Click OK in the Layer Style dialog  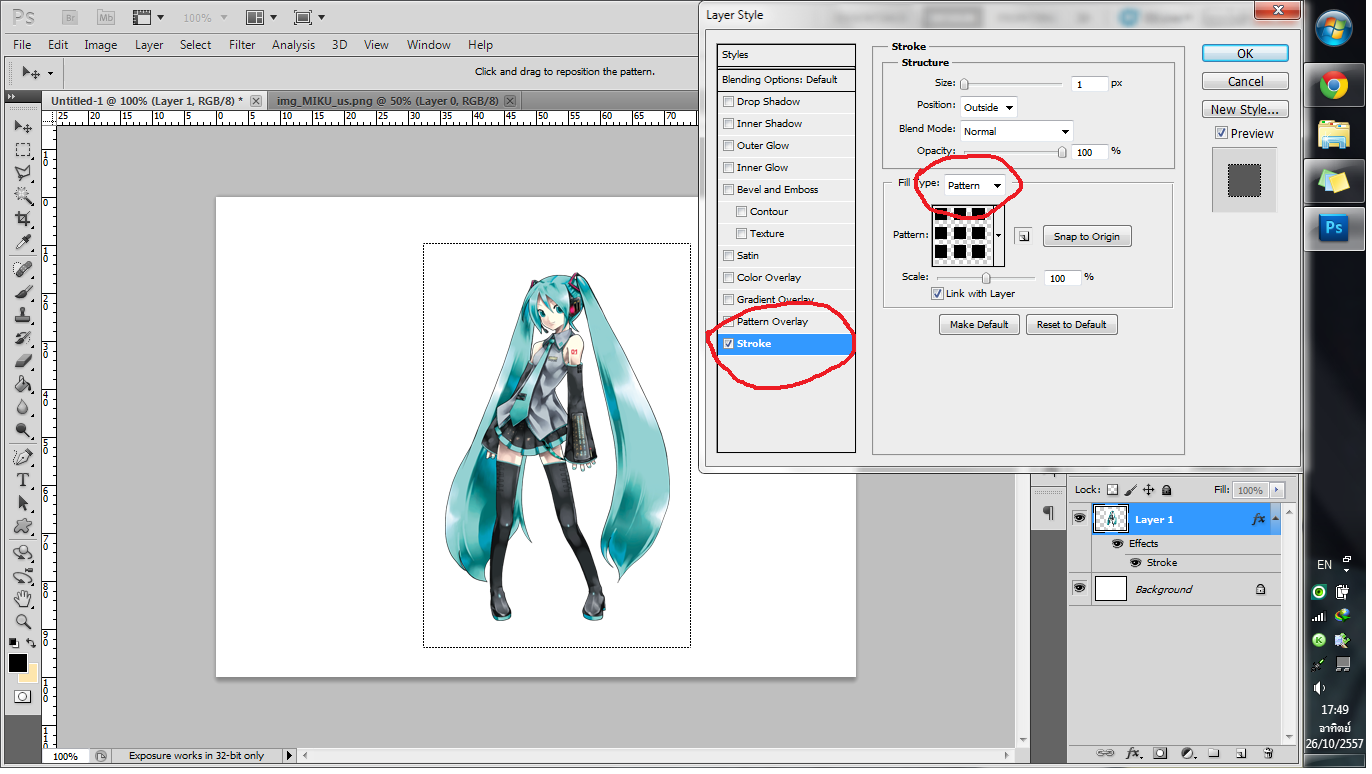coord(1245,54)
